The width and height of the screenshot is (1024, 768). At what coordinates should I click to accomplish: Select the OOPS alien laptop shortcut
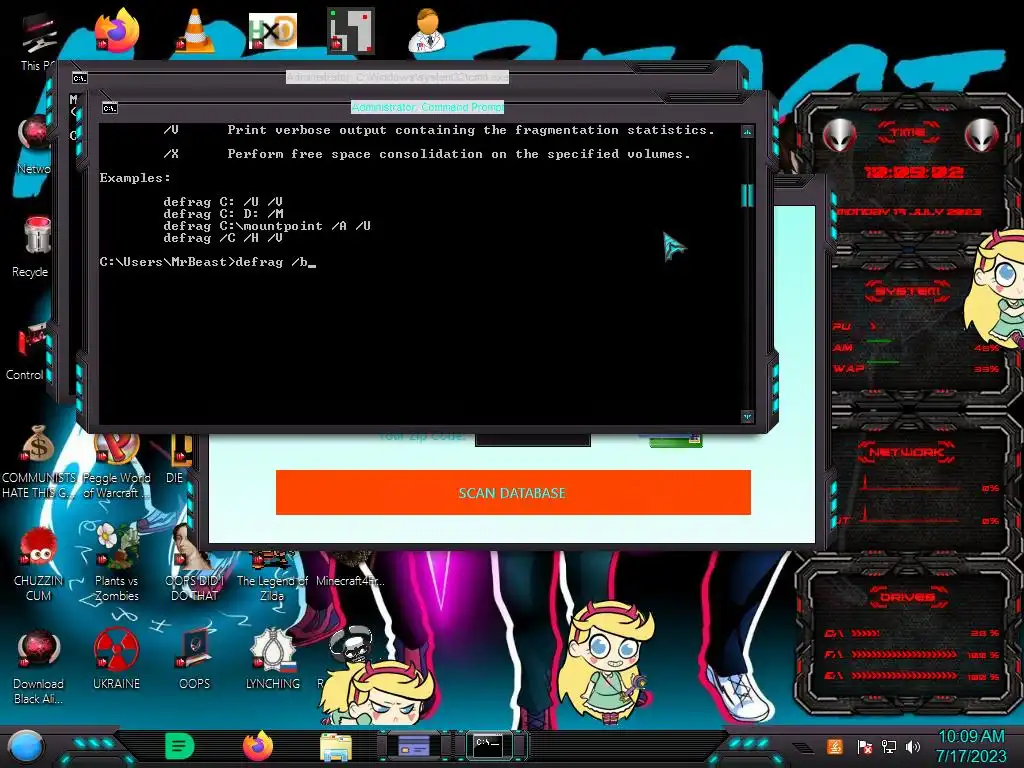(x=194, y=659)
